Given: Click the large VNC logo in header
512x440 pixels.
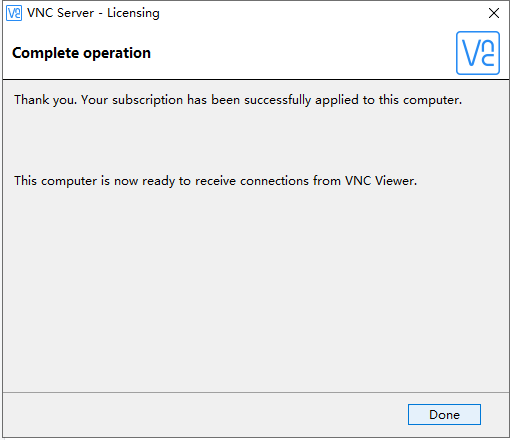Looking at the screenshot, I should [478, 53].
